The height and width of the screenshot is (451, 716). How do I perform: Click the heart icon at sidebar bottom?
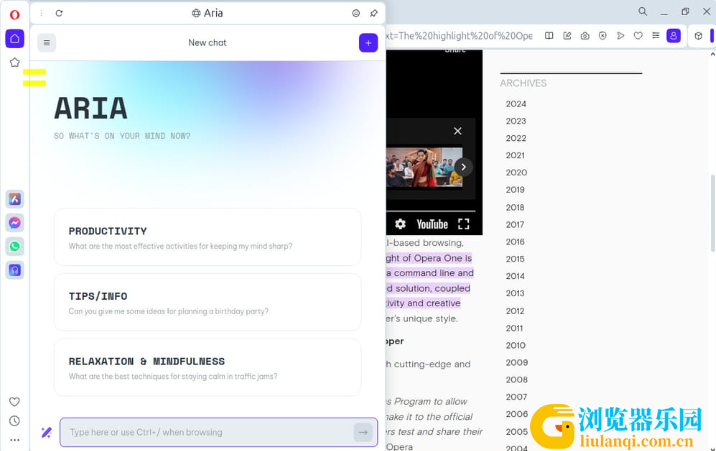coord(15,402)
